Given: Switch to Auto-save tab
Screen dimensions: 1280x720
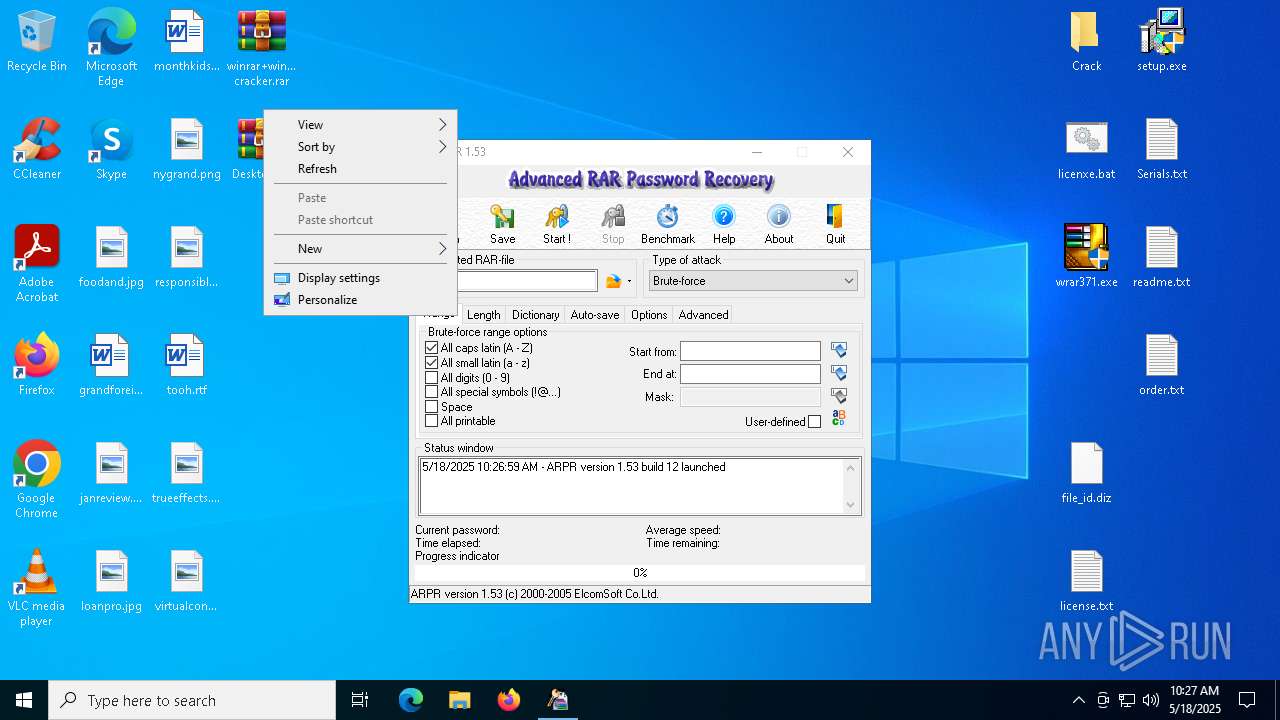Looking at the screenshot, I should 594,314.
